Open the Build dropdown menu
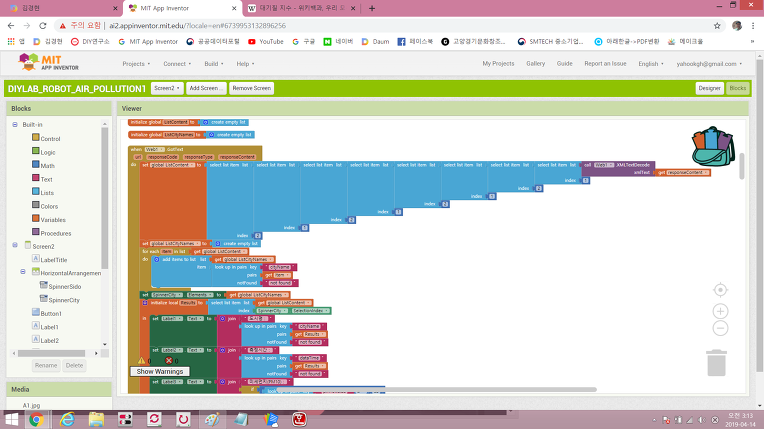This screenshot has height=429, width=764. coord(214,64)
